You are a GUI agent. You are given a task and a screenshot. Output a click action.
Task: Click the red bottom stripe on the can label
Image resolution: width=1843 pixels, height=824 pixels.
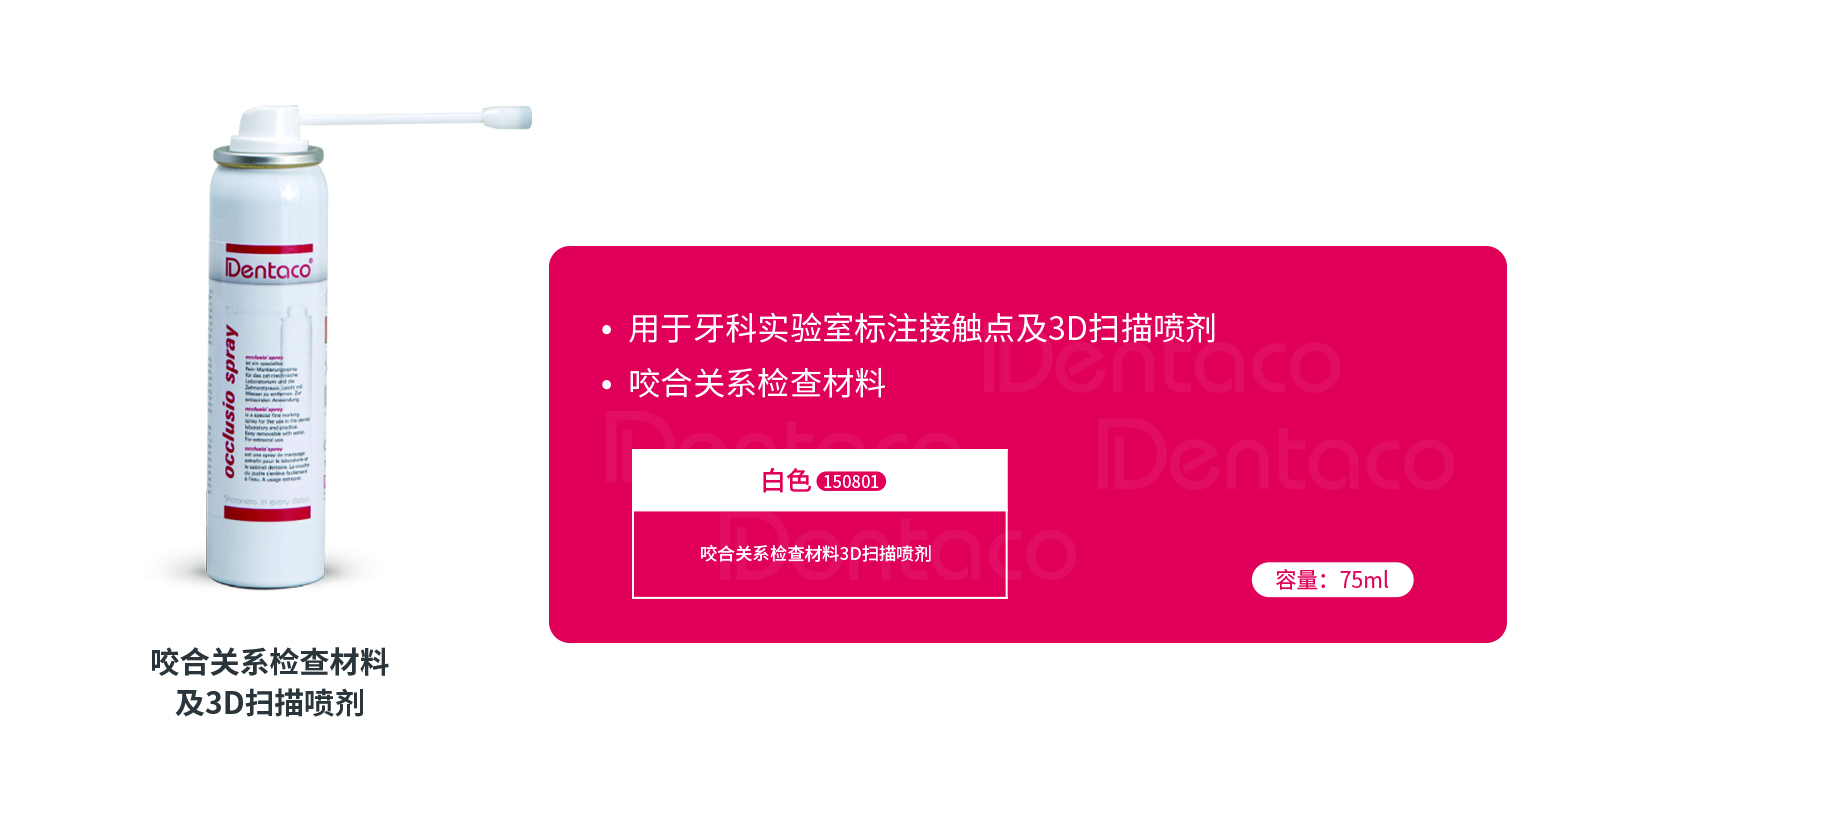(267, 513)
